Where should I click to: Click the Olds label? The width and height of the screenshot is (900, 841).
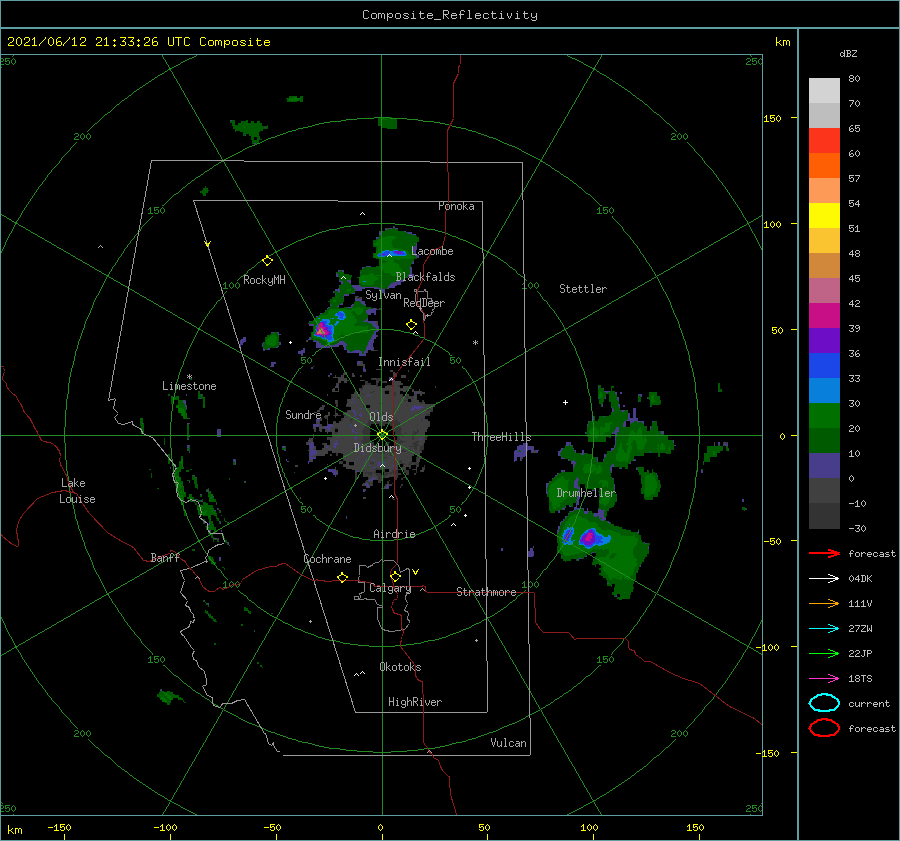[x=381, y=417]
